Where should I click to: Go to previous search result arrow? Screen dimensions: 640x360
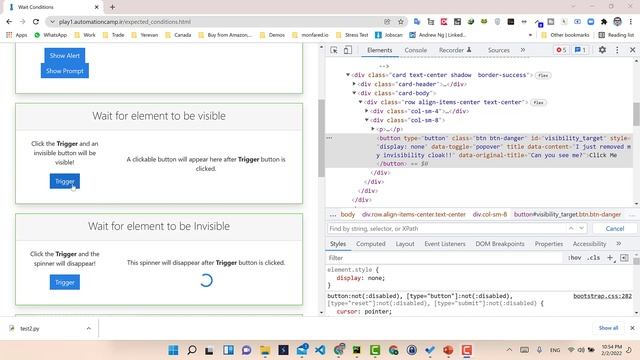coord(571,228)
